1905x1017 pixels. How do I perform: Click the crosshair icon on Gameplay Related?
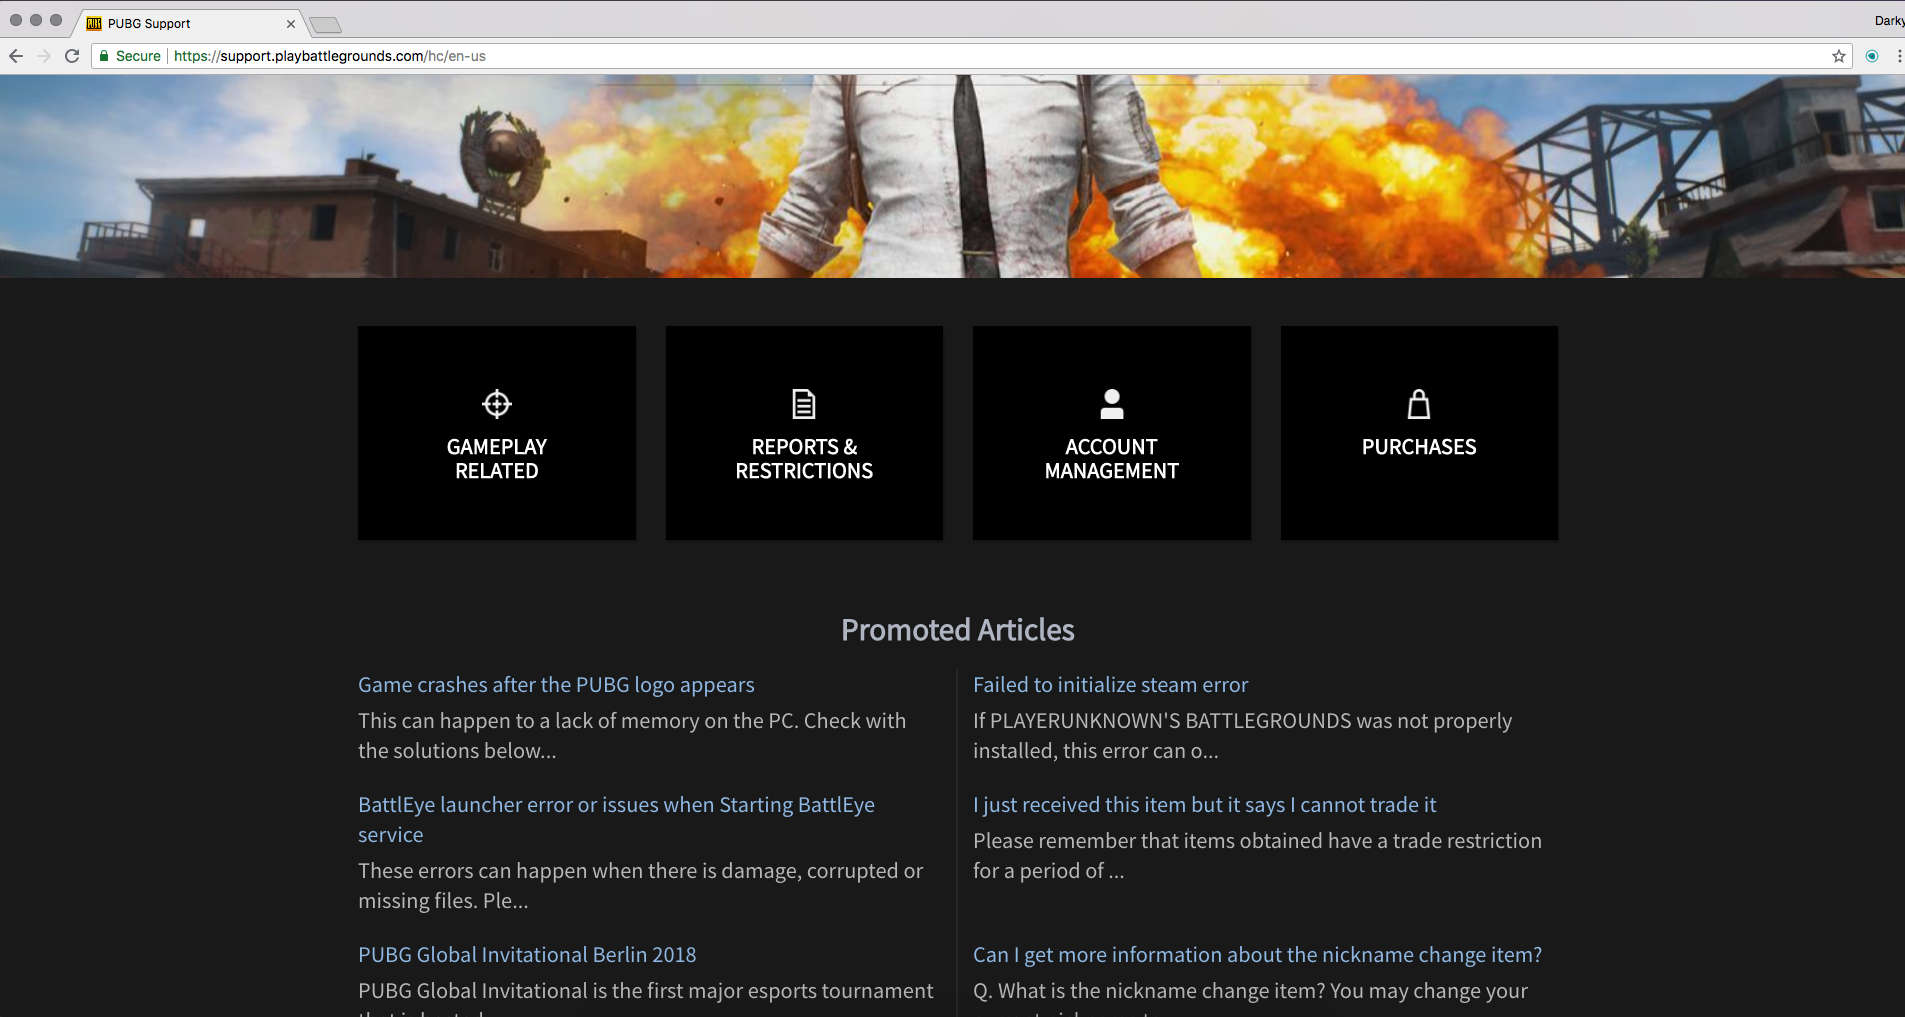(496, 404)
